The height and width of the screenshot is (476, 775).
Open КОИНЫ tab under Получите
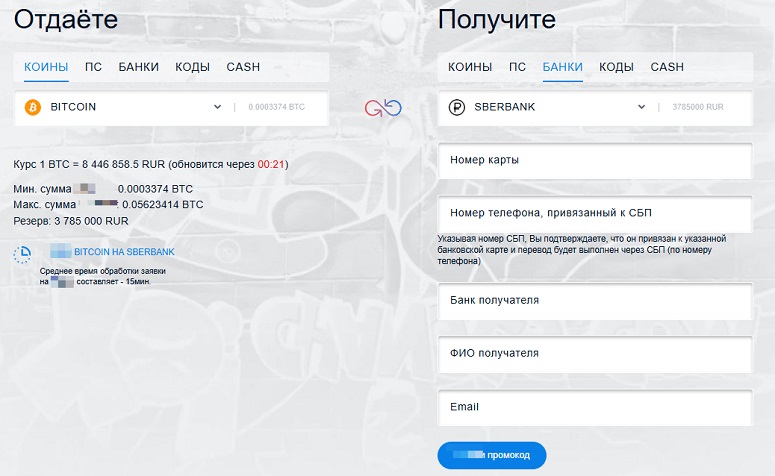(470, 67)
